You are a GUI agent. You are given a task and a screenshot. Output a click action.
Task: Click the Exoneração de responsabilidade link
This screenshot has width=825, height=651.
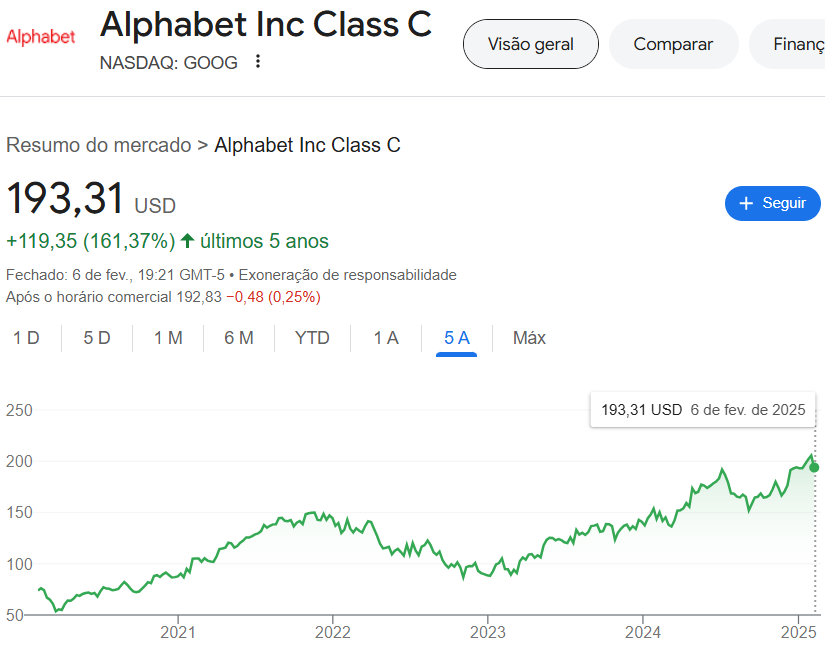[x=348, y=275]
